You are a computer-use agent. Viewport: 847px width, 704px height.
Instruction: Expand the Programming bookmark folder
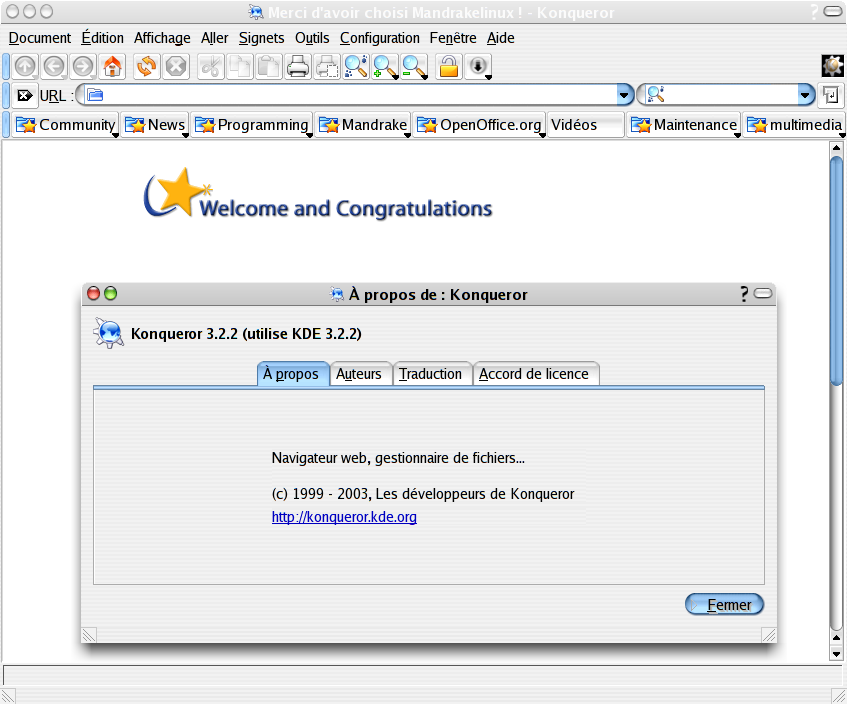[x=252, y=125]
